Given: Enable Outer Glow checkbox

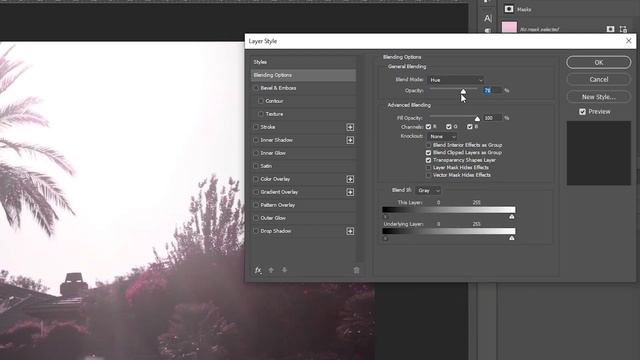Looking at the screenshot, I should 256,218.
